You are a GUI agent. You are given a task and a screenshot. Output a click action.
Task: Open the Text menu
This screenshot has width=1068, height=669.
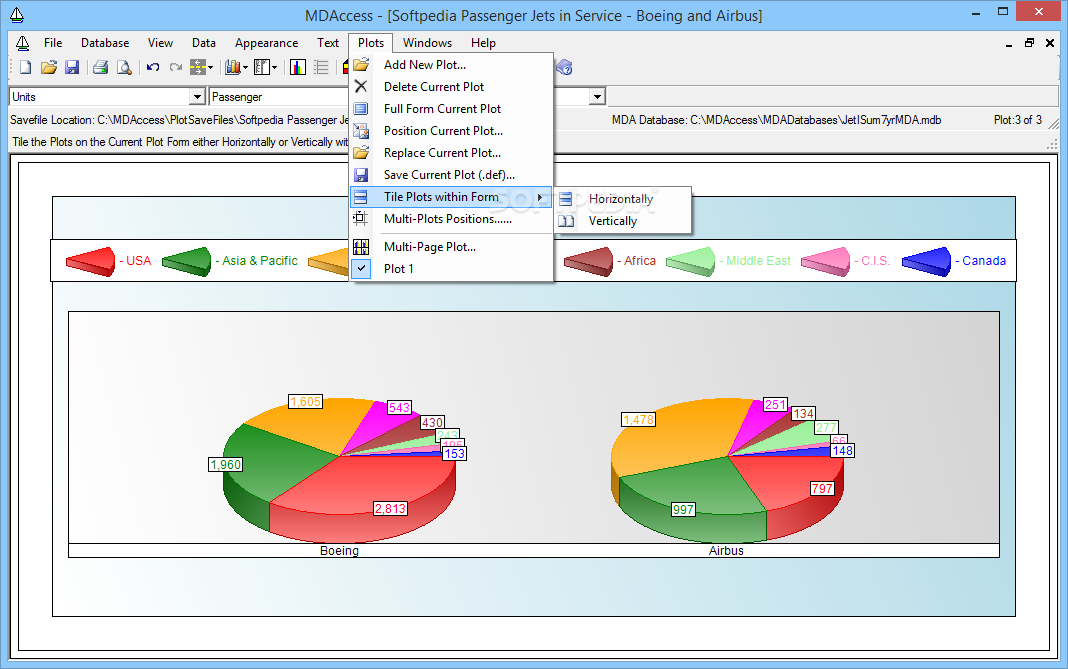tap(328, 43)
